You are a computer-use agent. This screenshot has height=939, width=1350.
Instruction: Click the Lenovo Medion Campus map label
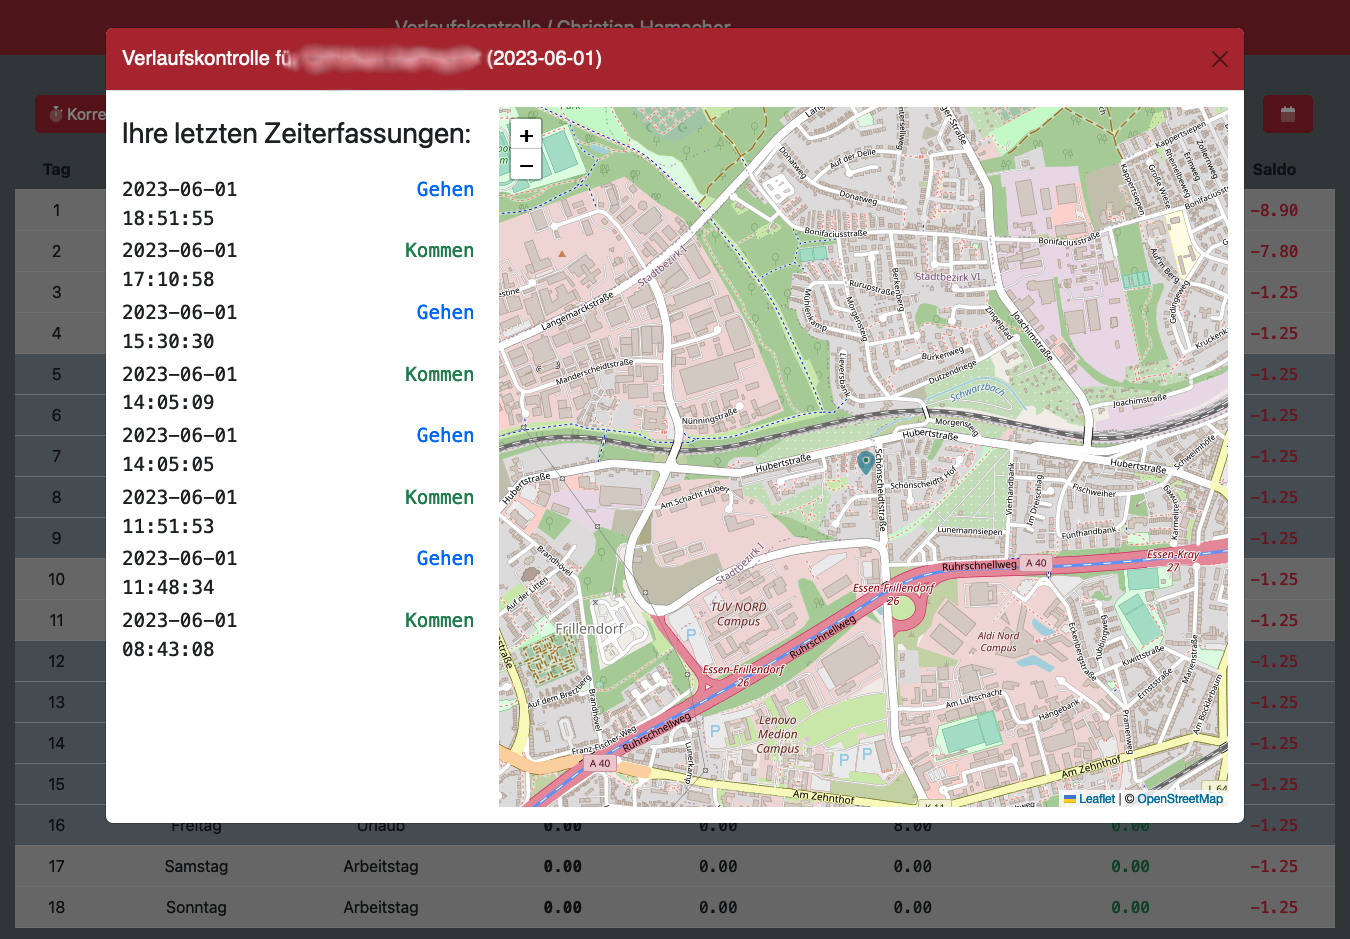777,734
